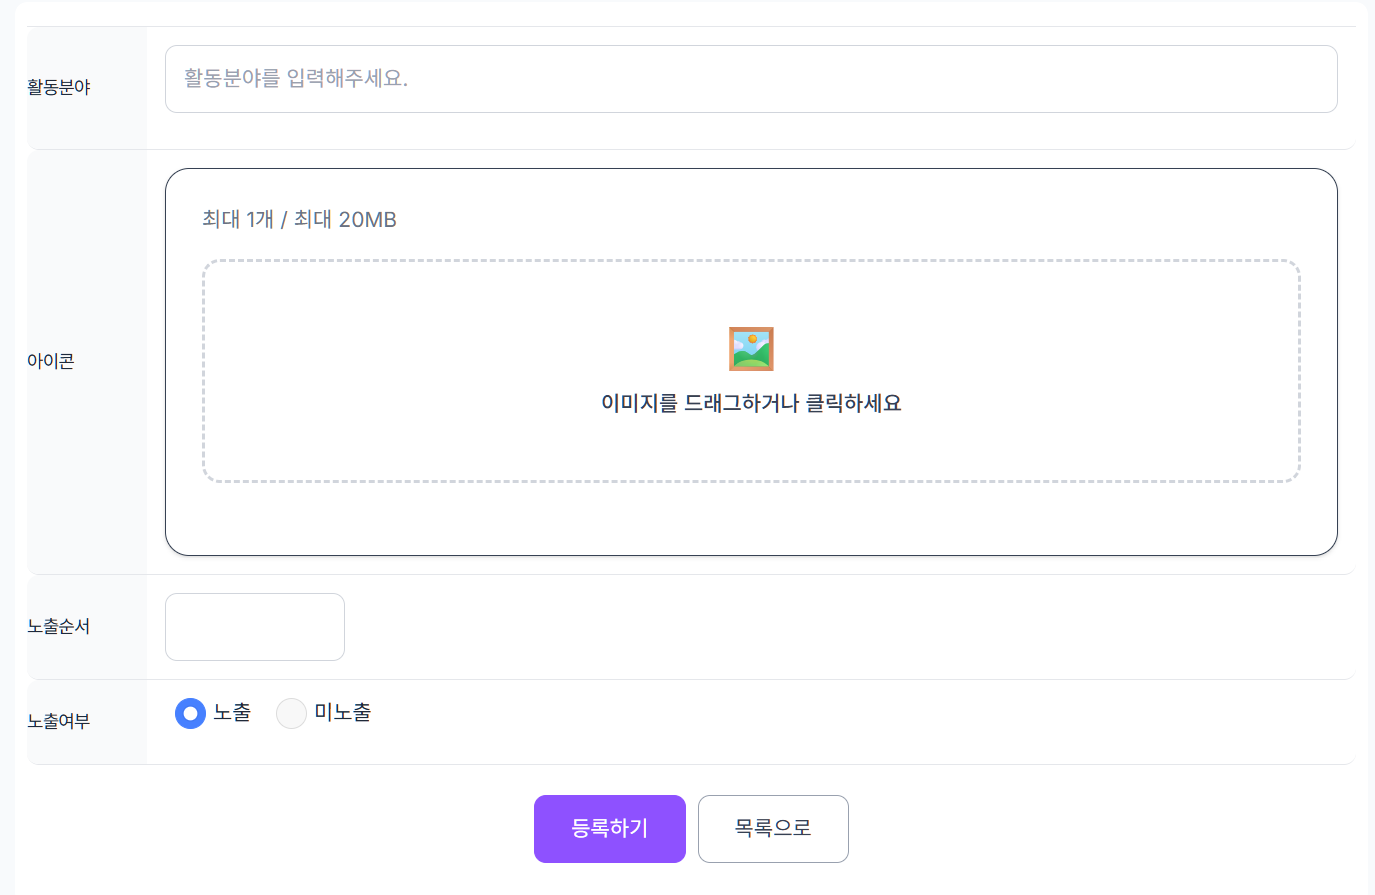Select the 노출 radio button
The width and height of the screenshot is (1375, 895).
190,713
